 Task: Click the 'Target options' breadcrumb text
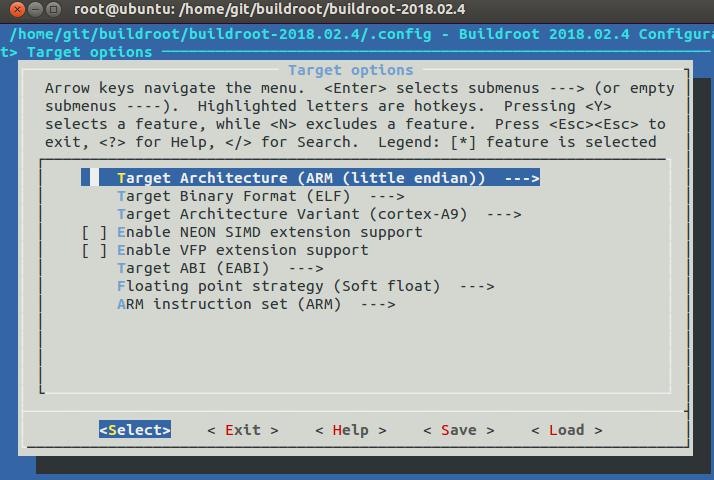[89, 52]
